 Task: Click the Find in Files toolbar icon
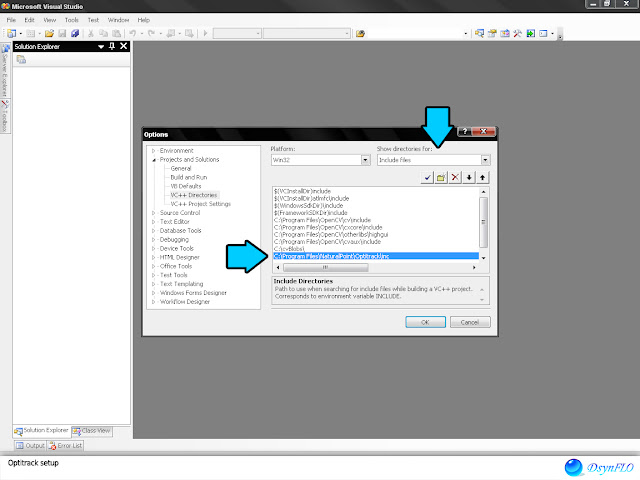click(x=360, y=33)
